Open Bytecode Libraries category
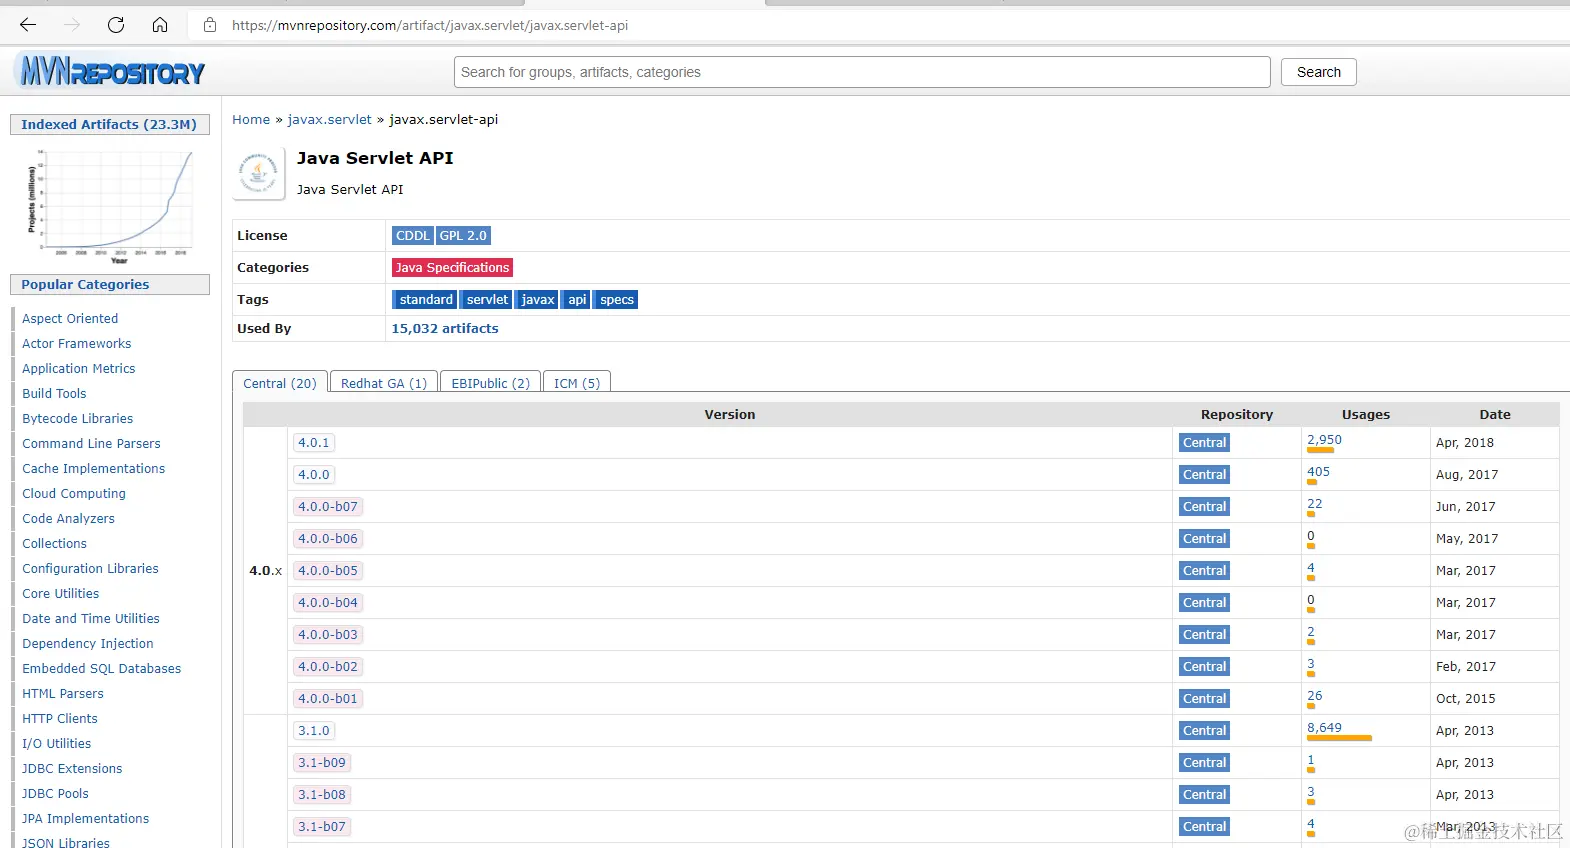This screenshot has height=848, width=1570. [78, 419]
